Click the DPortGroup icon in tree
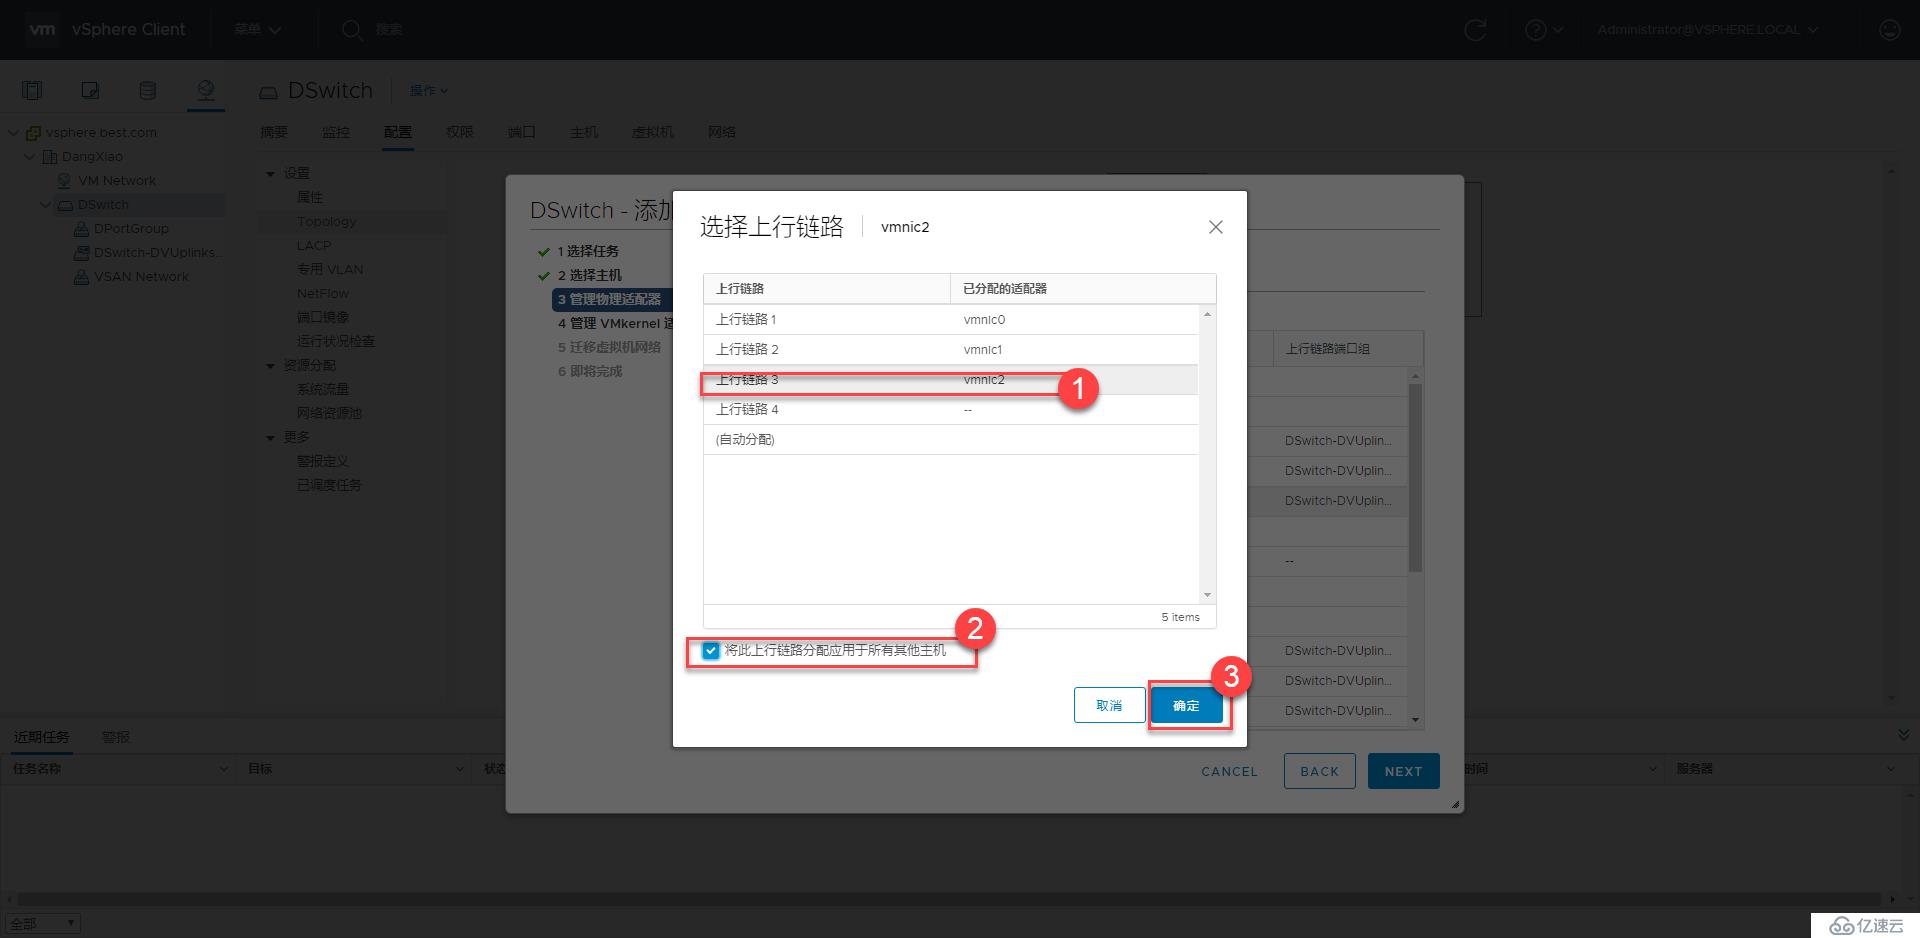The height and width of the screenshot is (938, 1920). tap(82, 229)
